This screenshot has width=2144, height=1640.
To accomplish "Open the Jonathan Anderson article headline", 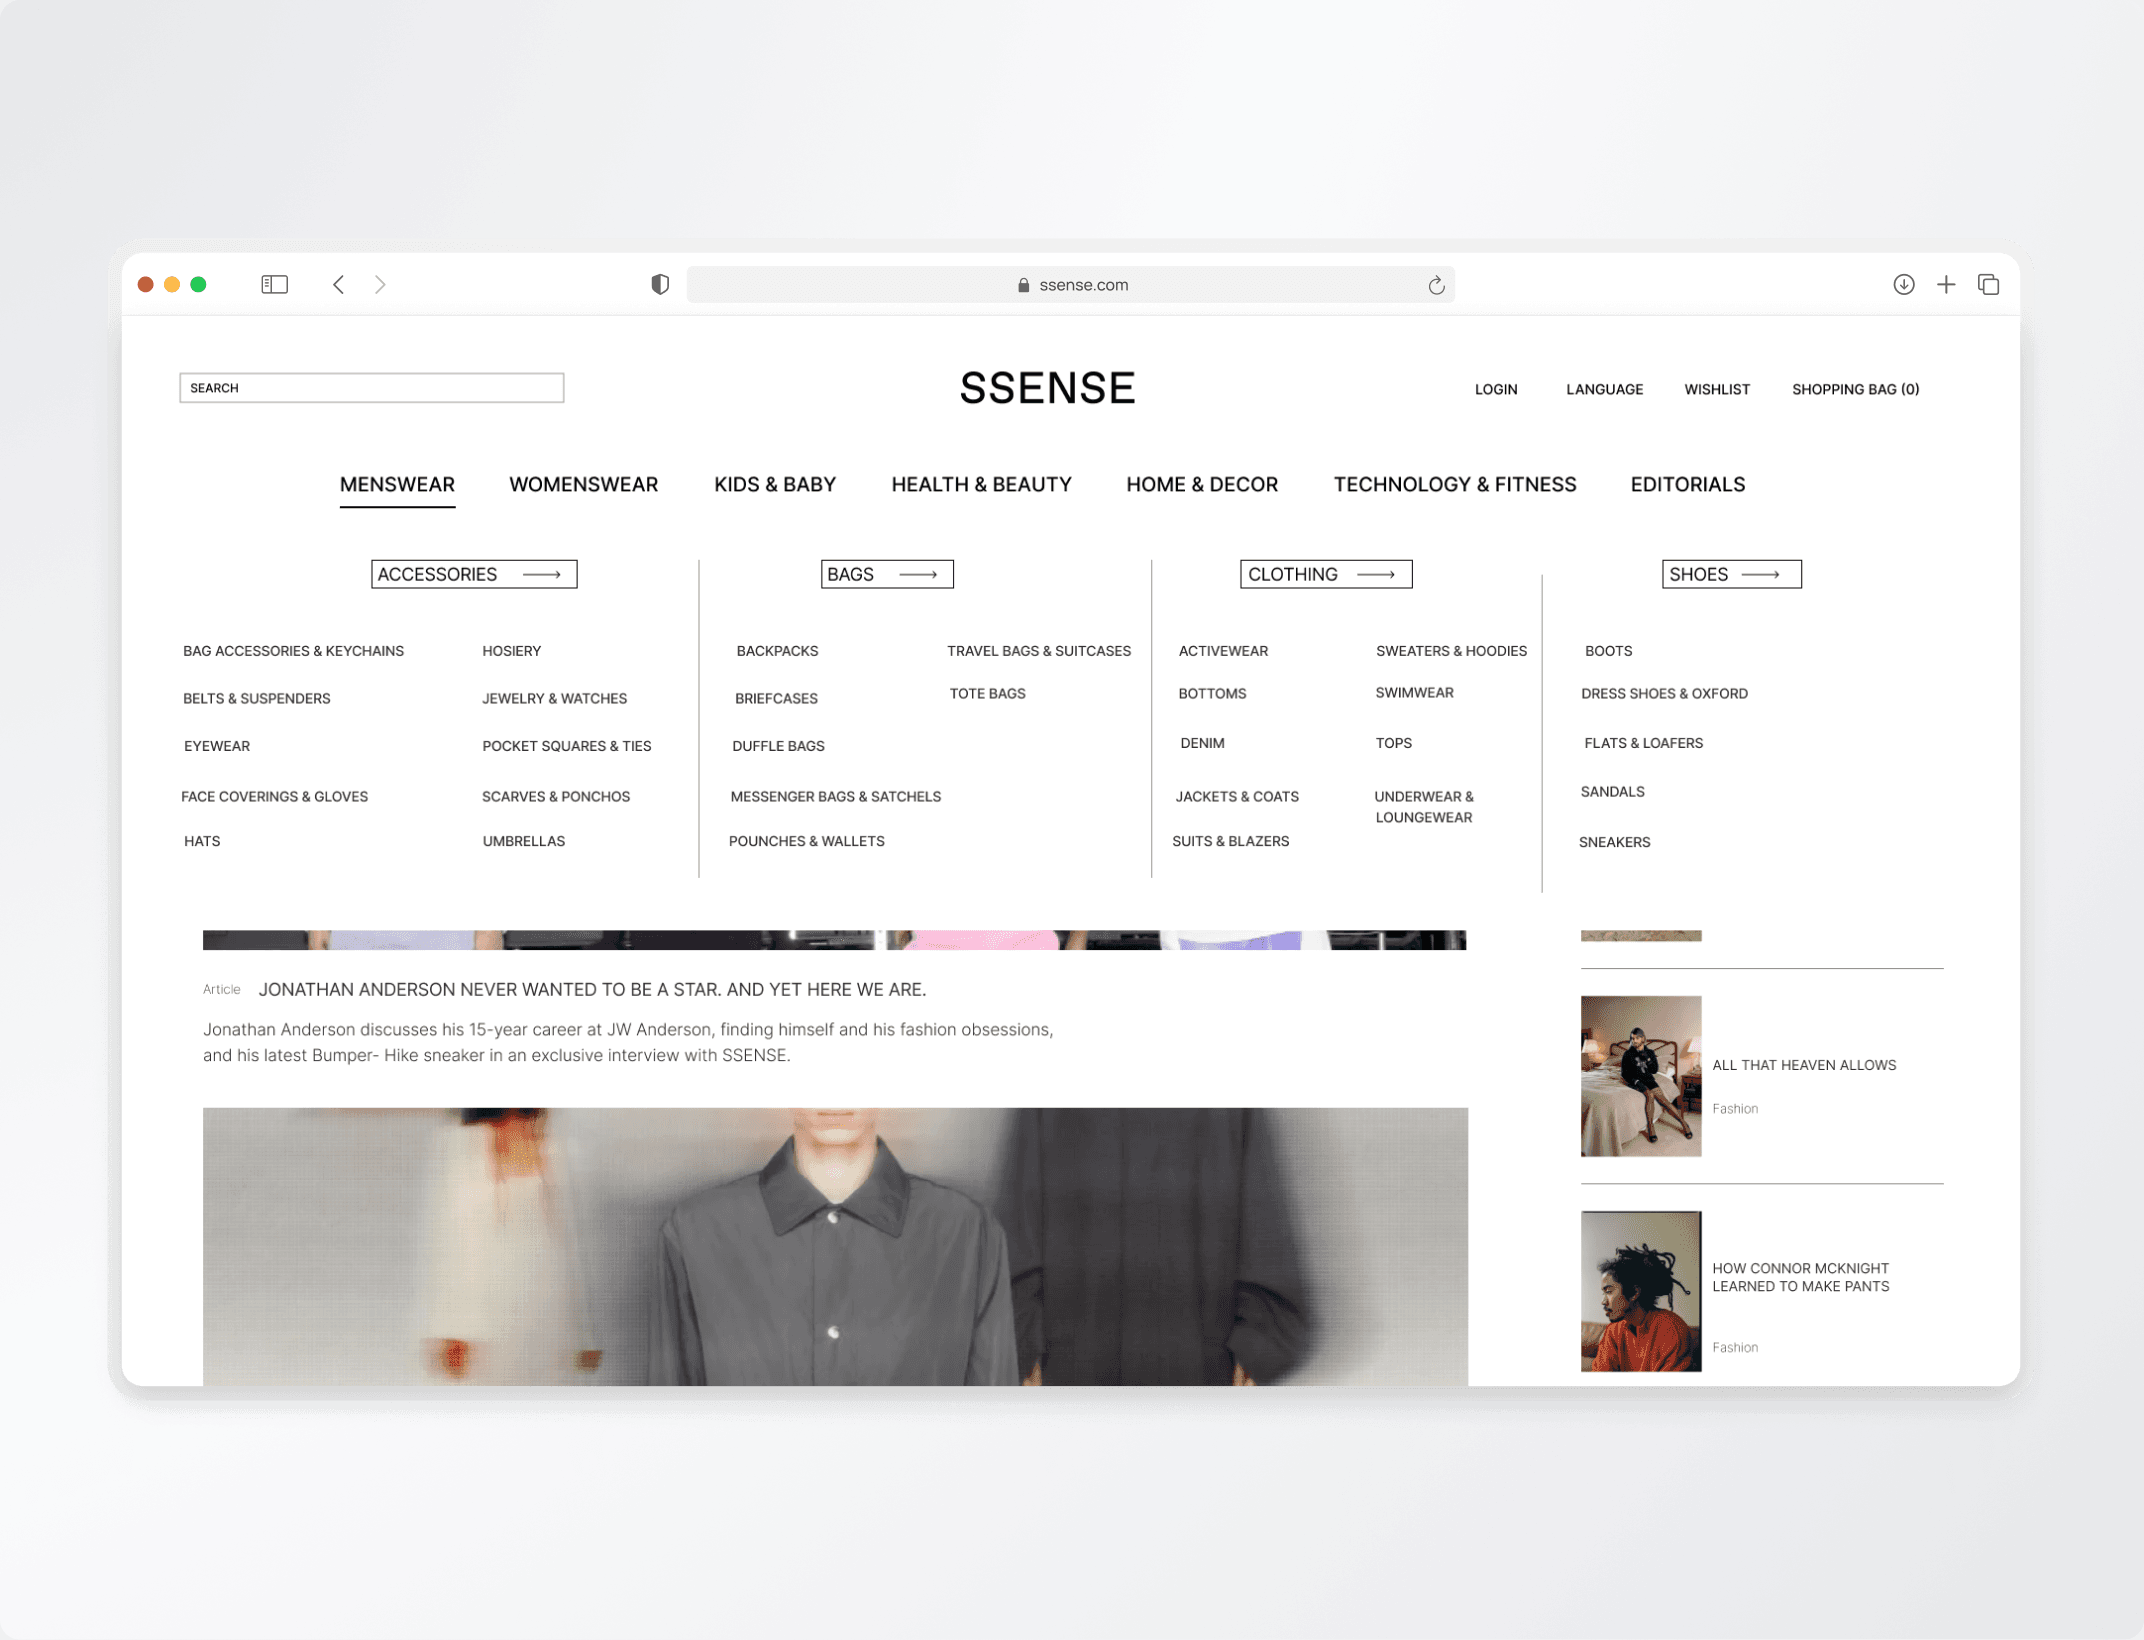I will tap(592, 990).
